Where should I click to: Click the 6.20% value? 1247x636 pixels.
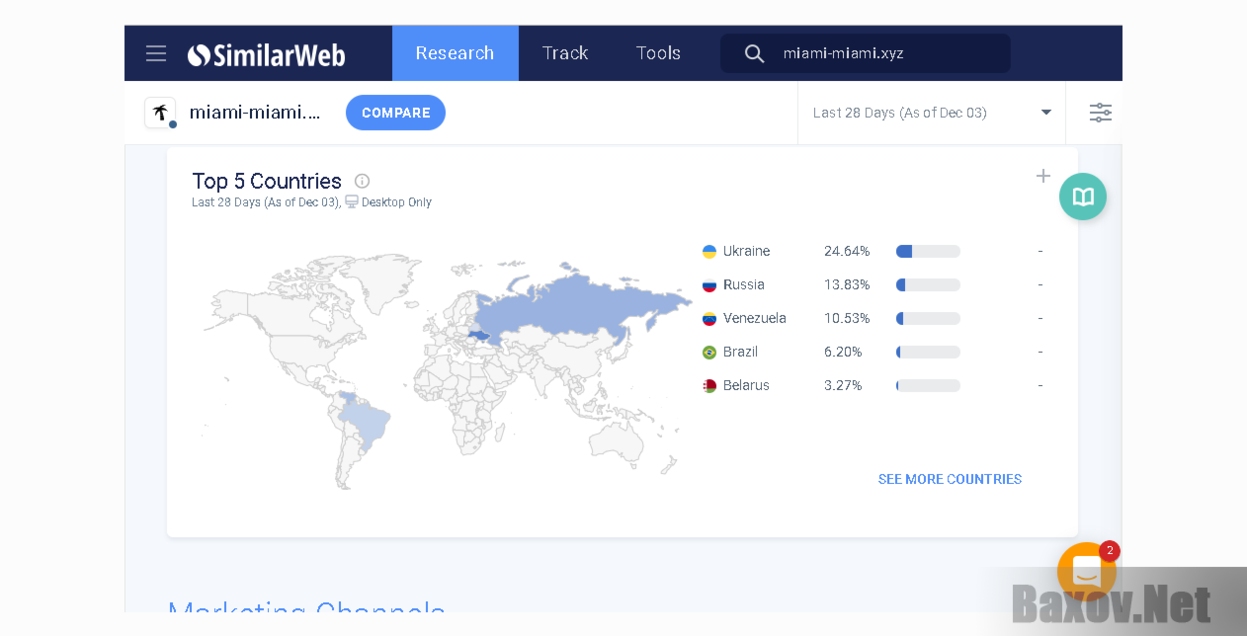click(843, 352)
